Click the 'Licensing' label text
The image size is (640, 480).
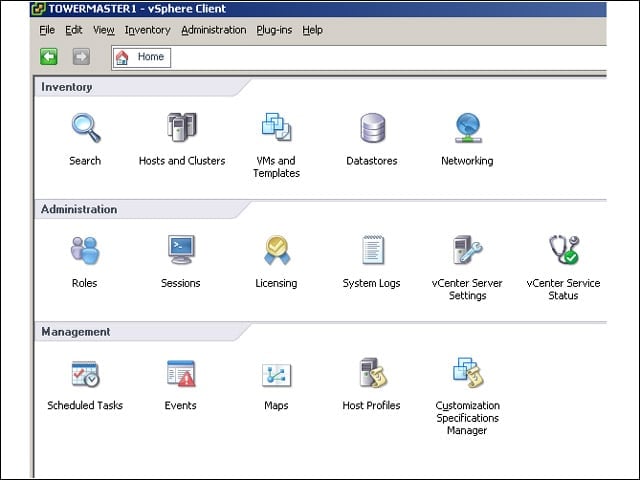tap(276, 283)
